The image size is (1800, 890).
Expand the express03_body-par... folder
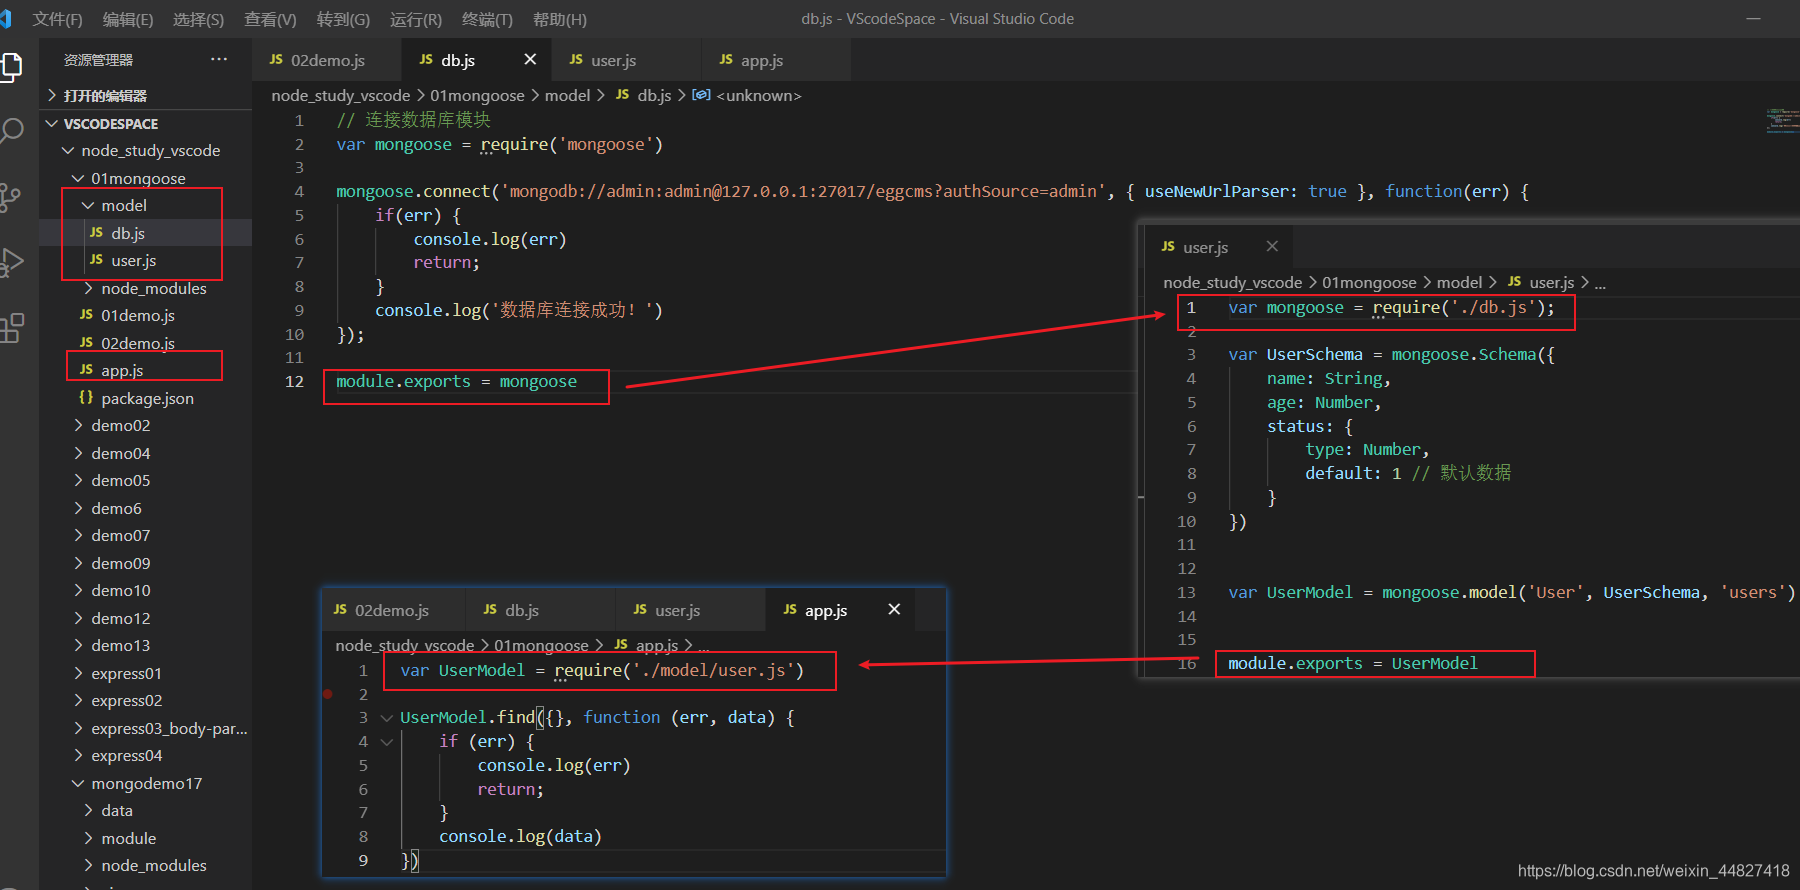(78, 728)
